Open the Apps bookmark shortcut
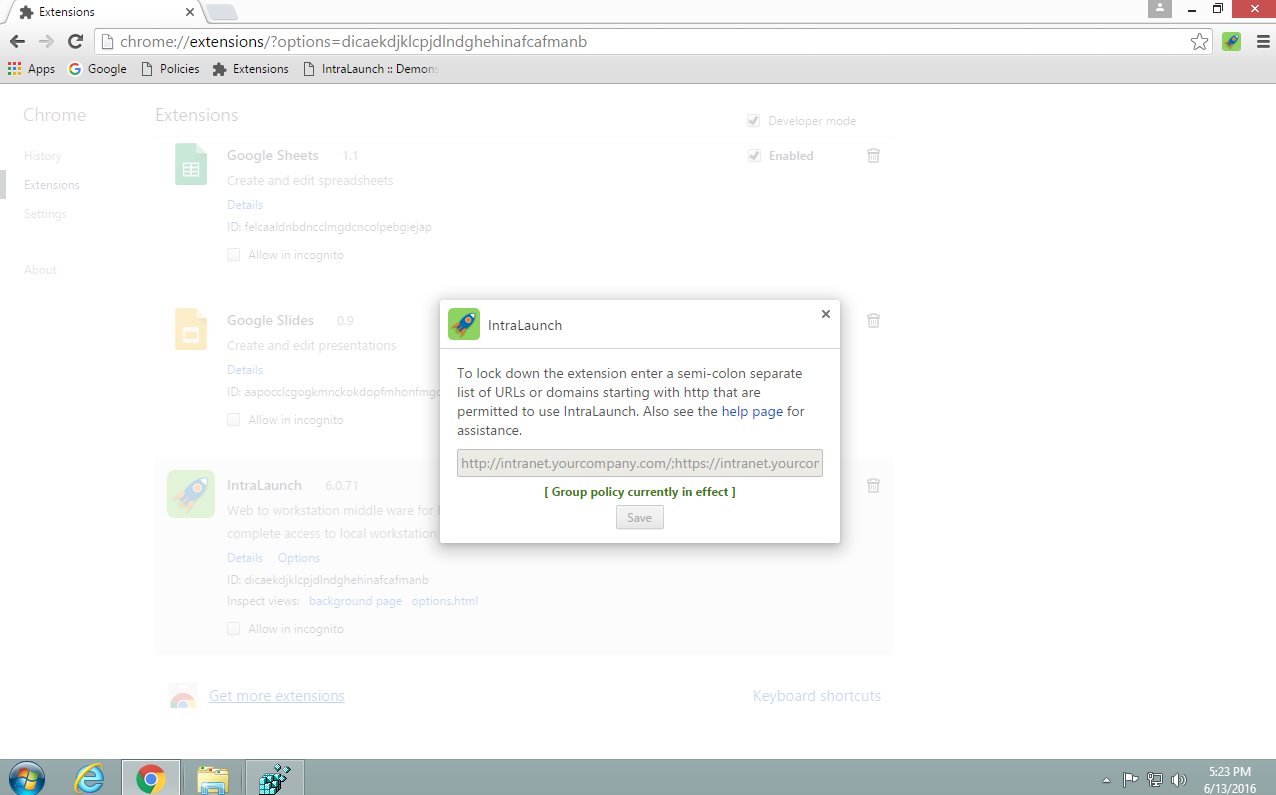1276x795 pixels. tap(31, 69)
